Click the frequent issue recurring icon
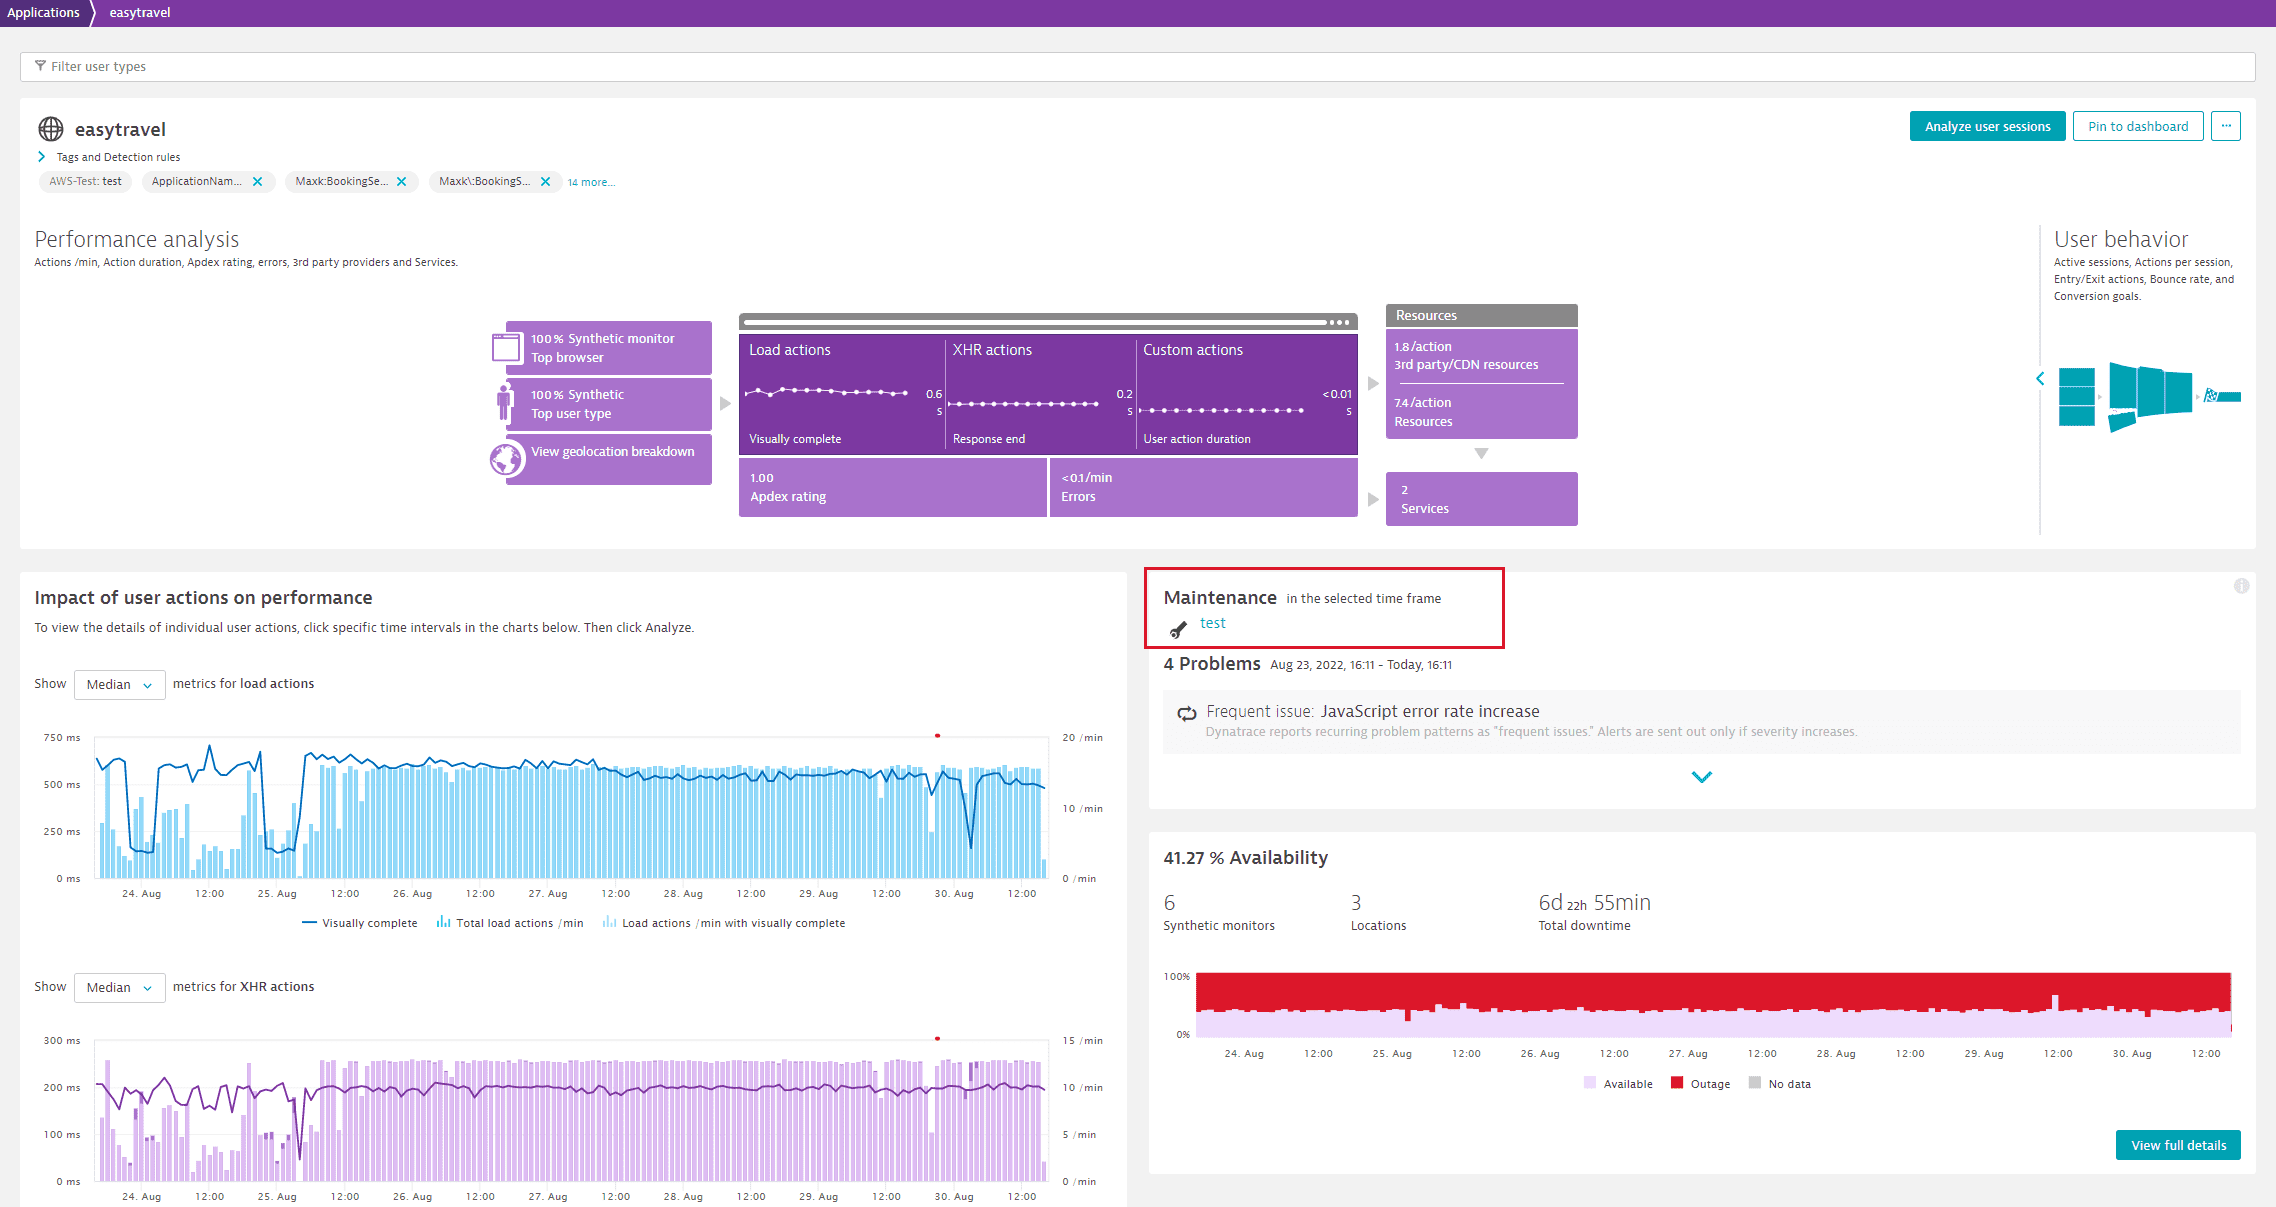This screenshot has width=2276, height=1207. [x=1186, y=713]
